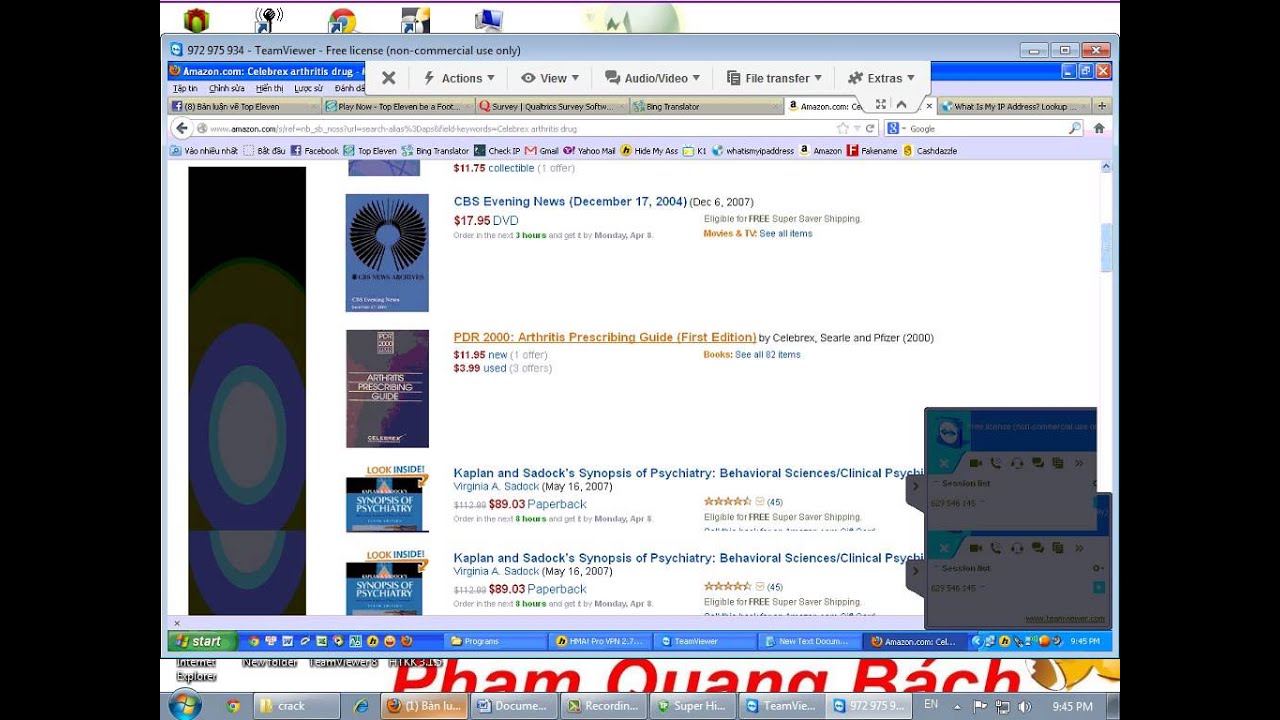
Task: Toggle fullscreen icon on TeamViewer toolbar
Action: 881,104
